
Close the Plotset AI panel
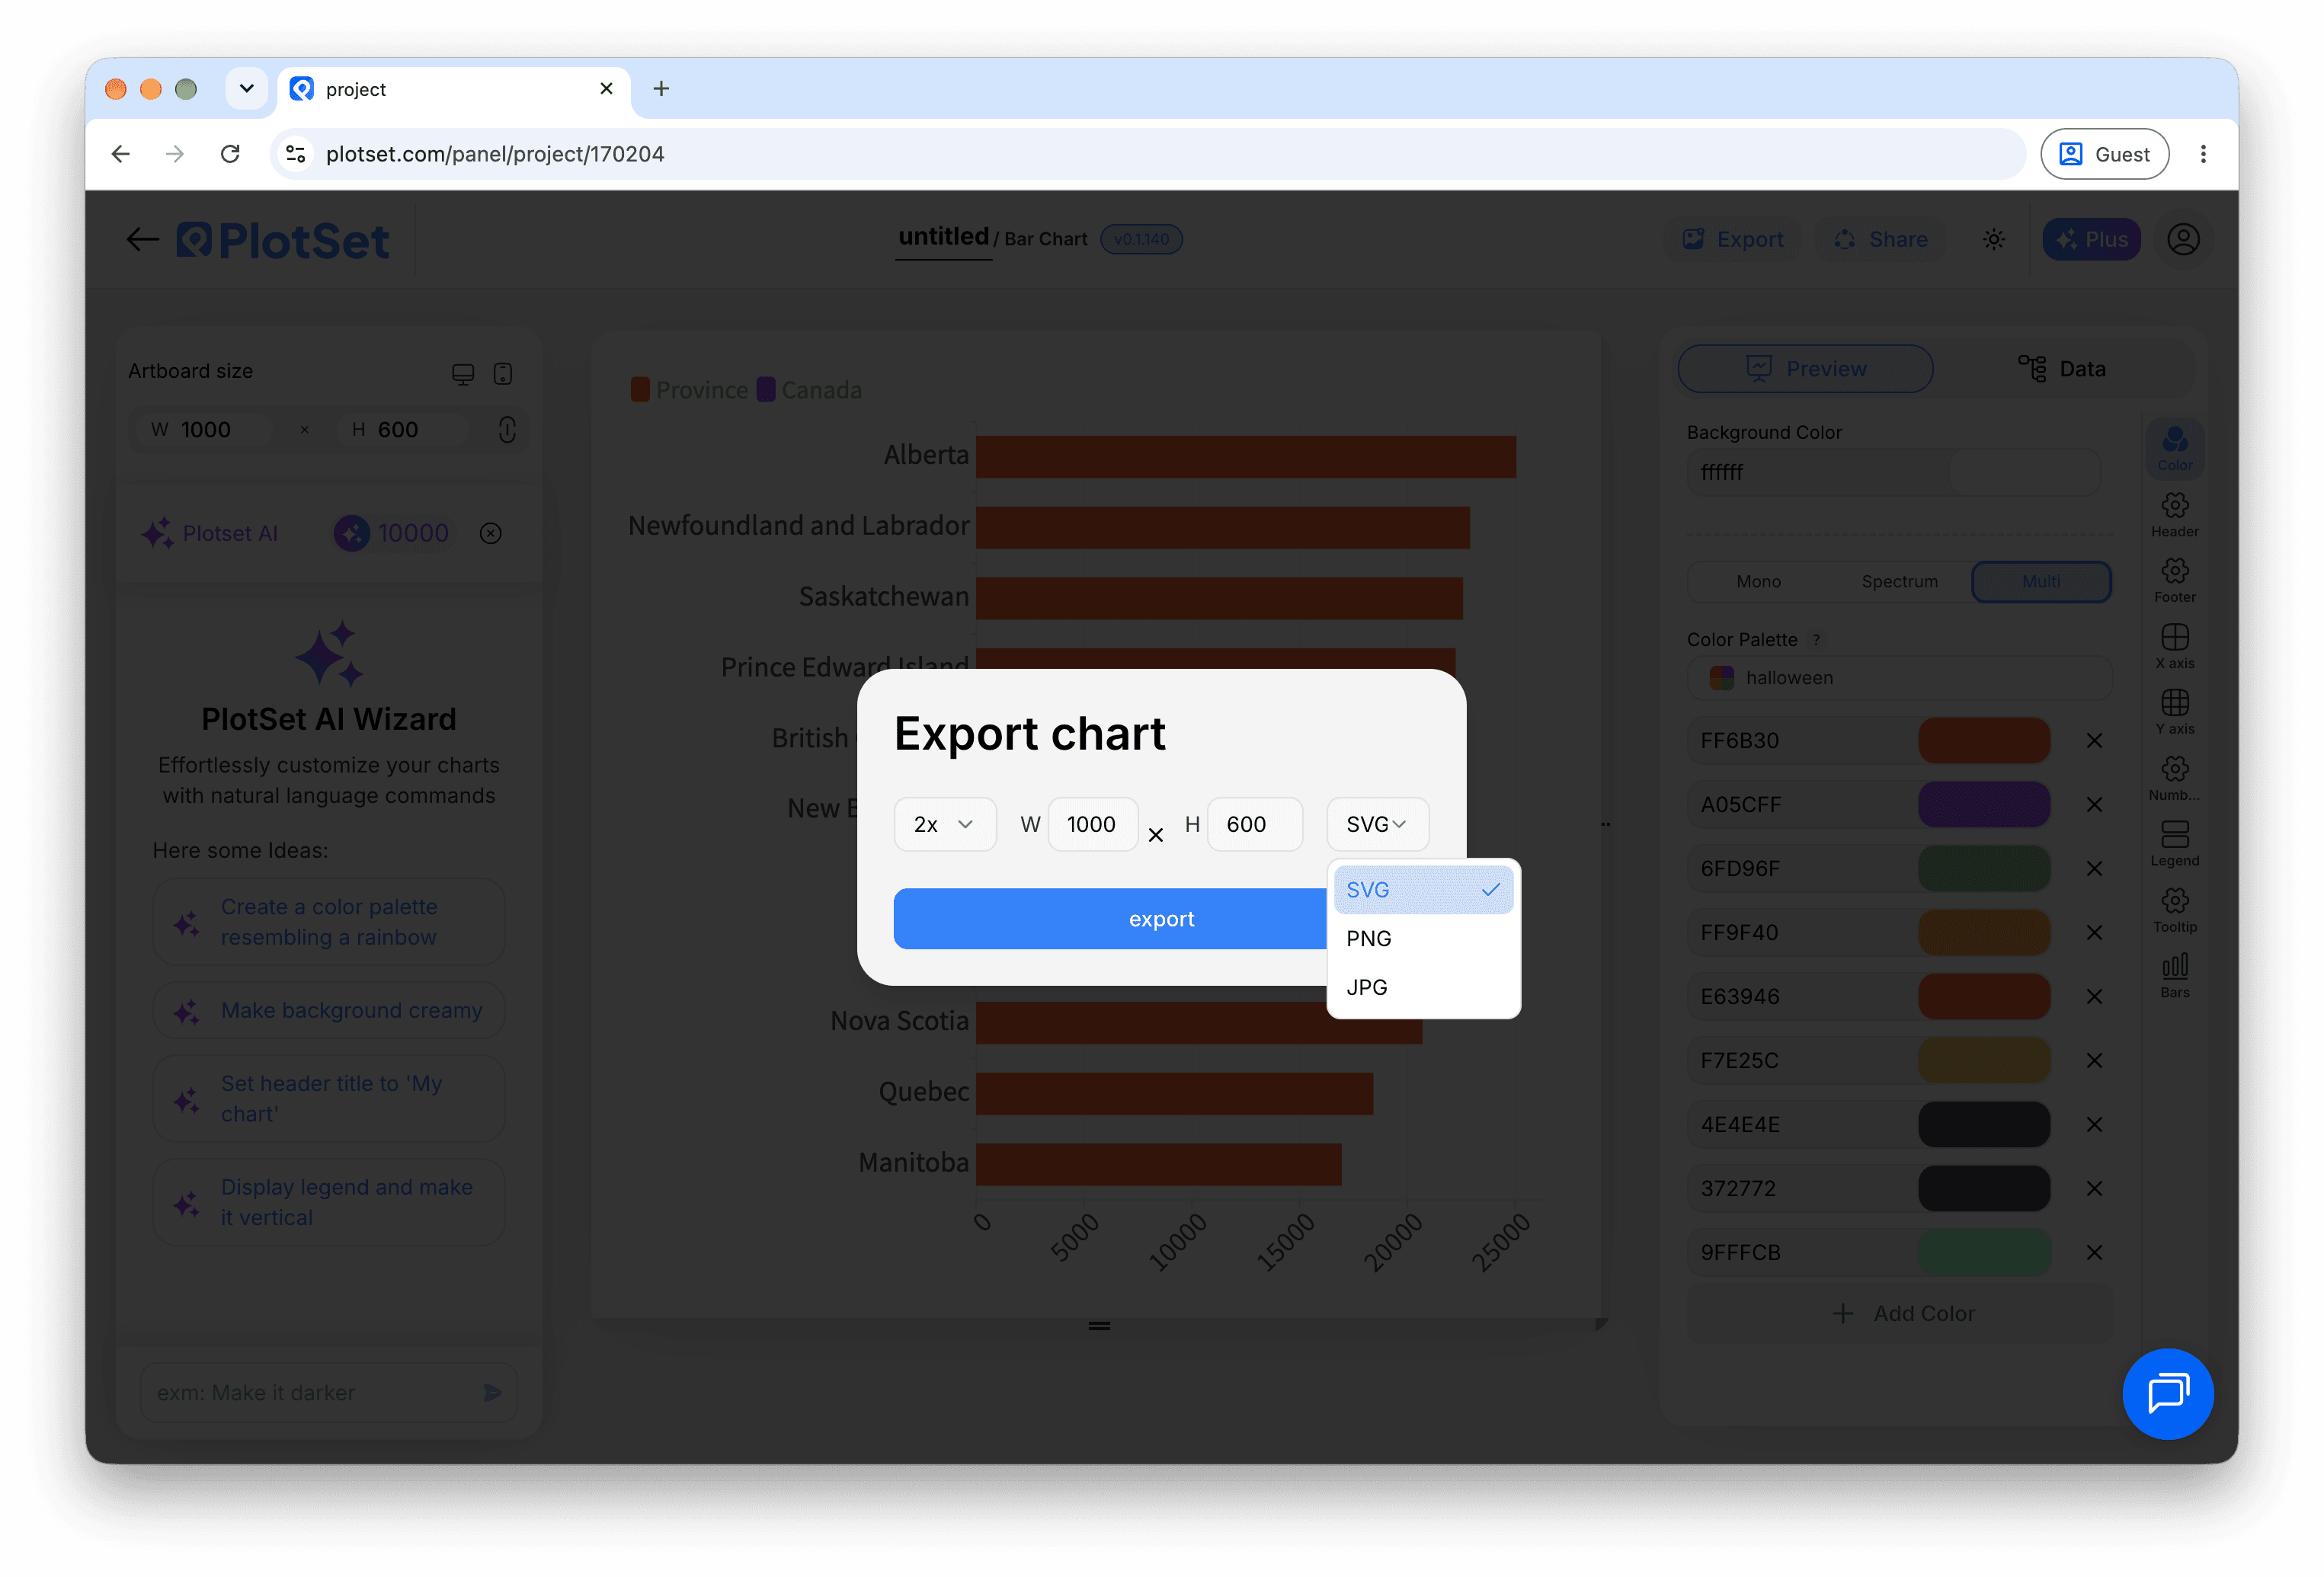click(x=490, y=533)
